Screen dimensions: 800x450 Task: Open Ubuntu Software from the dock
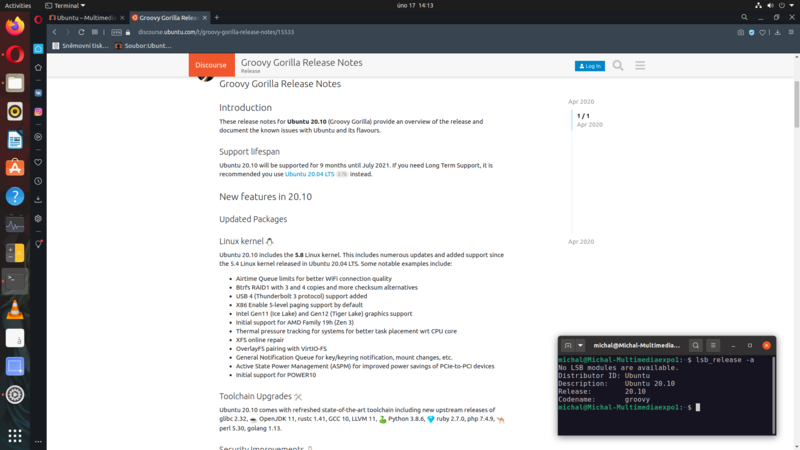click(x=15, y=168)
